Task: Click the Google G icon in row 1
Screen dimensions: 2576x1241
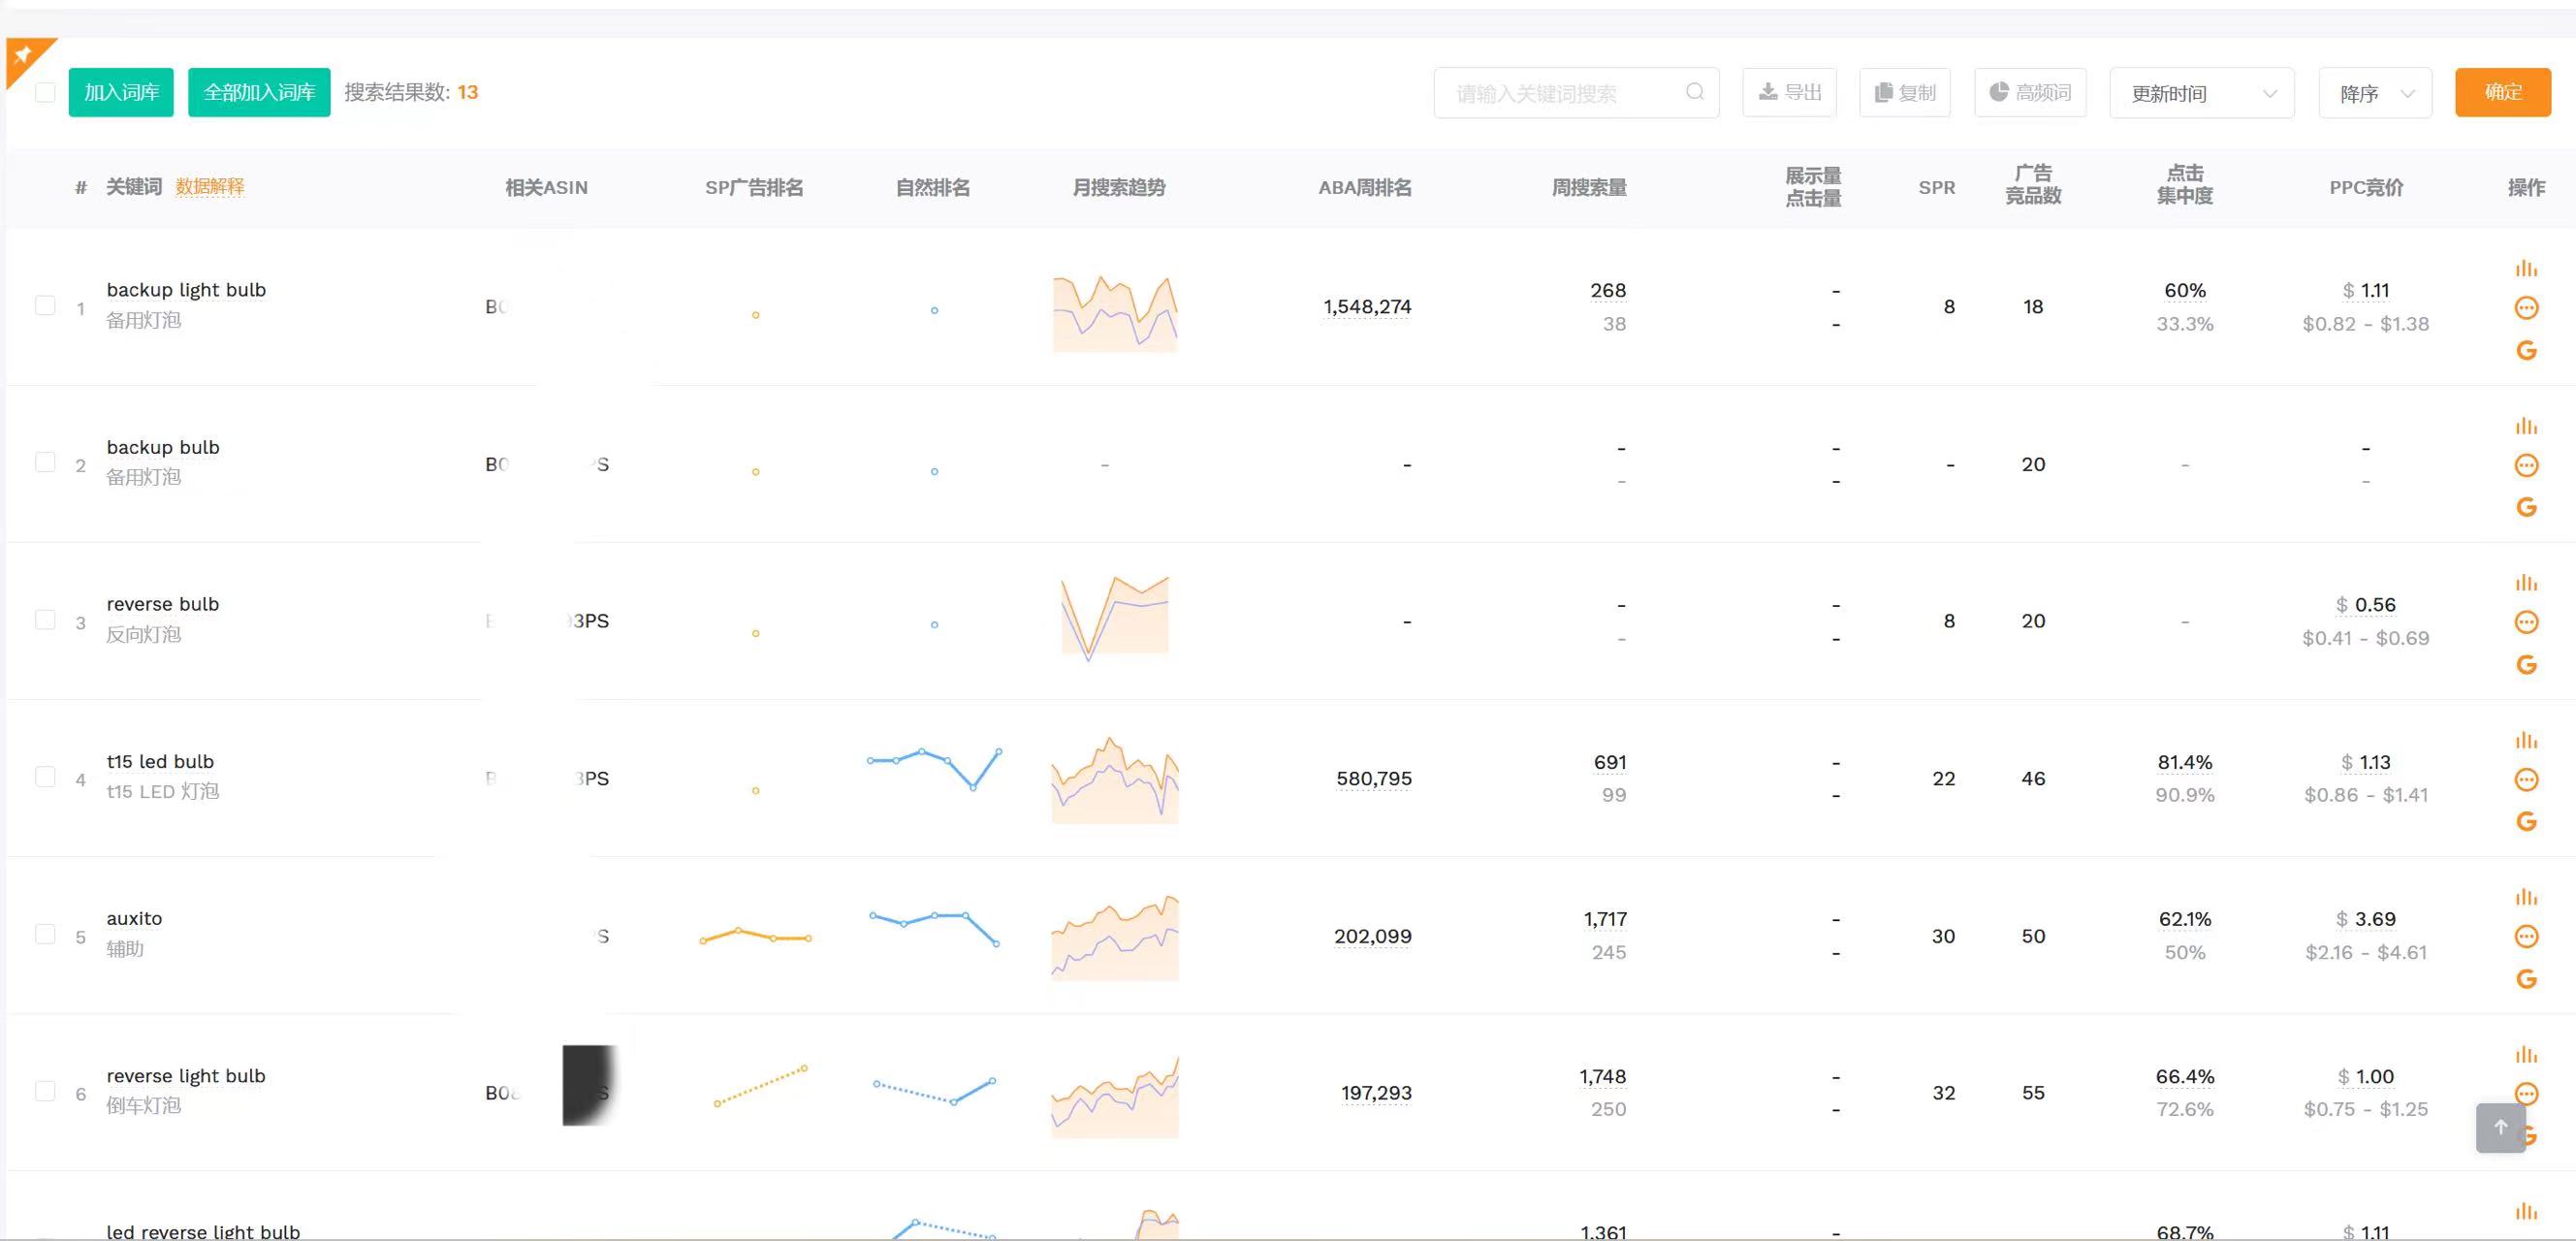Action: coord(2526,350)
